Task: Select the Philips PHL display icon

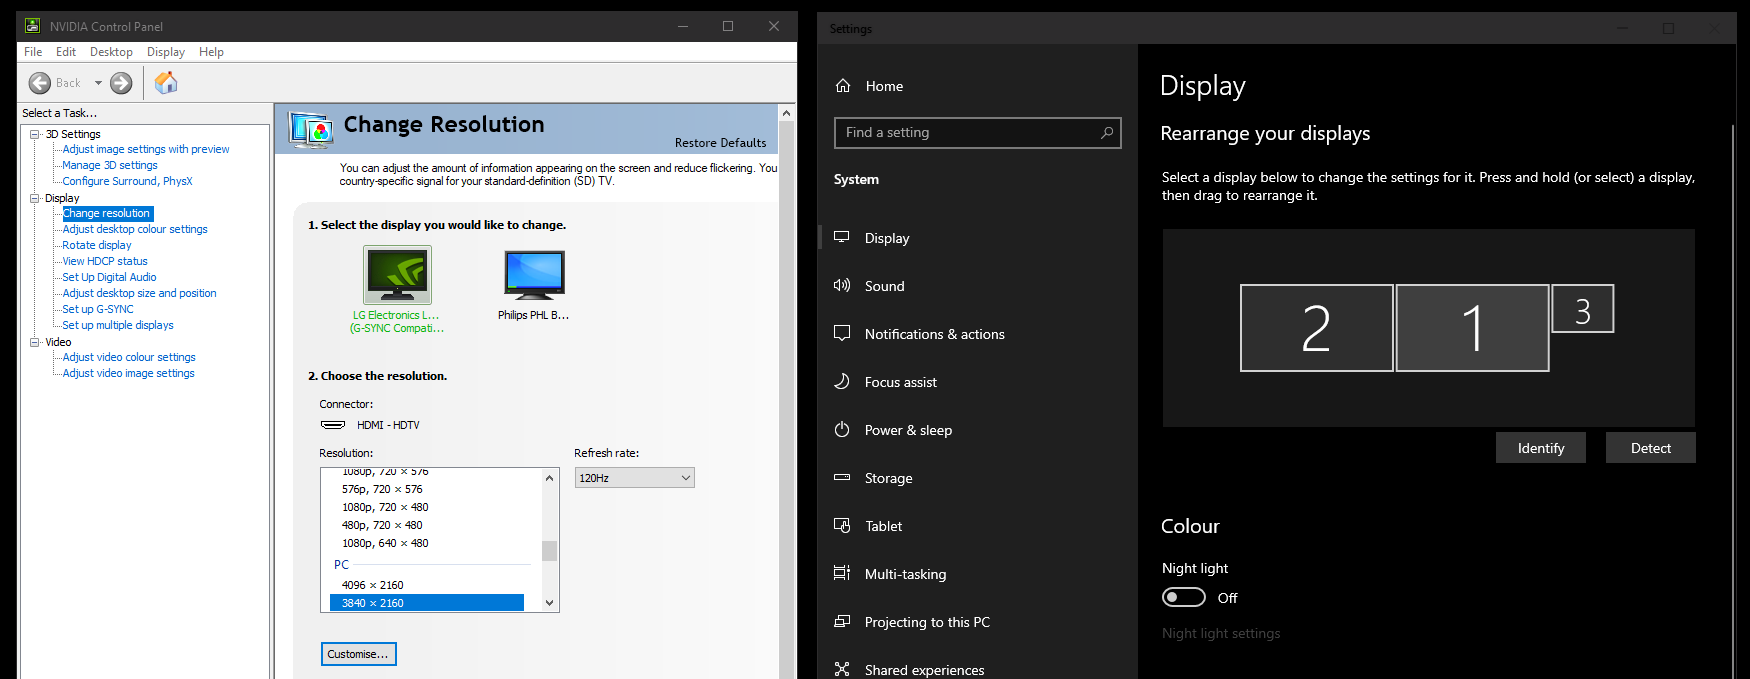Action: [535, 275]
